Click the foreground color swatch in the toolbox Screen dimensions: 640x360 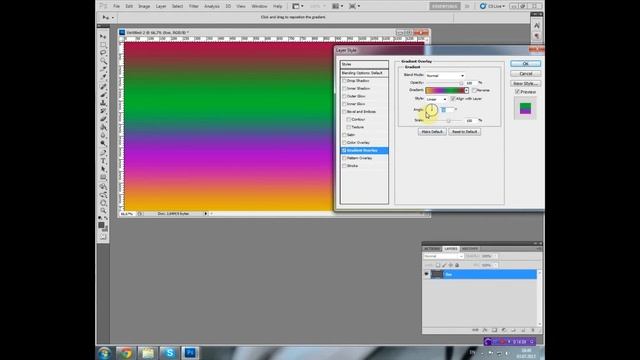[x=101, y=225]
